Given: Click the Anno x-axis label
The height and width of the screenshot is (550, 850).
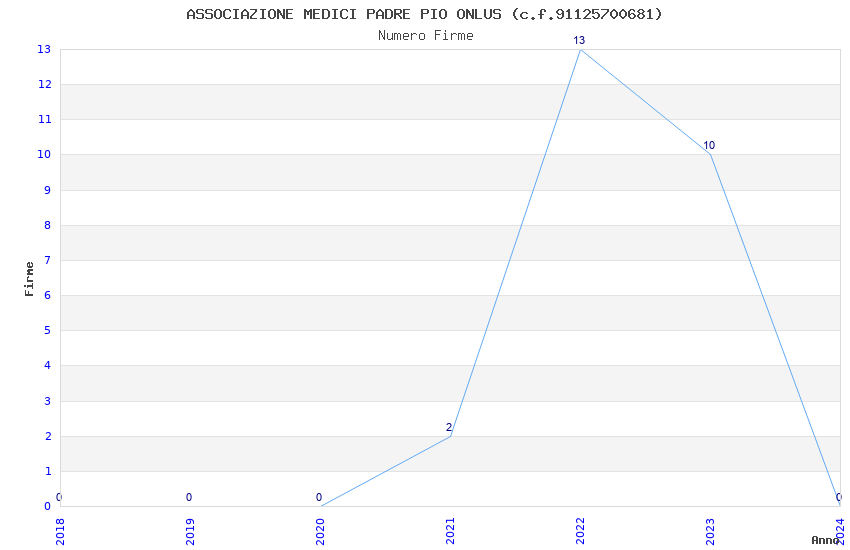Looking at the screenshot, I should point(824,540).
